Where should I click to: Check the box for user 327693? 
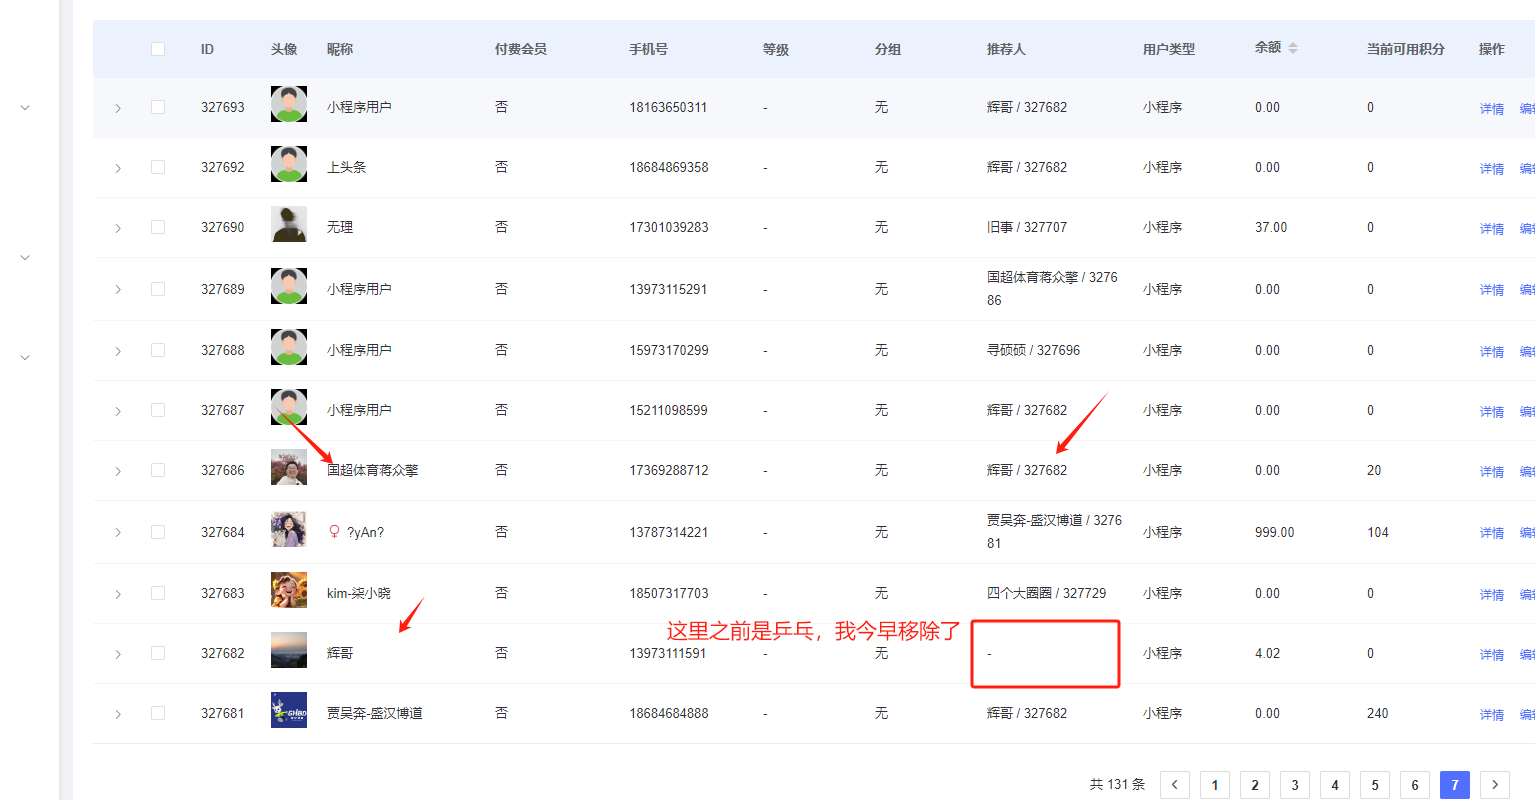tap(158, 107)
